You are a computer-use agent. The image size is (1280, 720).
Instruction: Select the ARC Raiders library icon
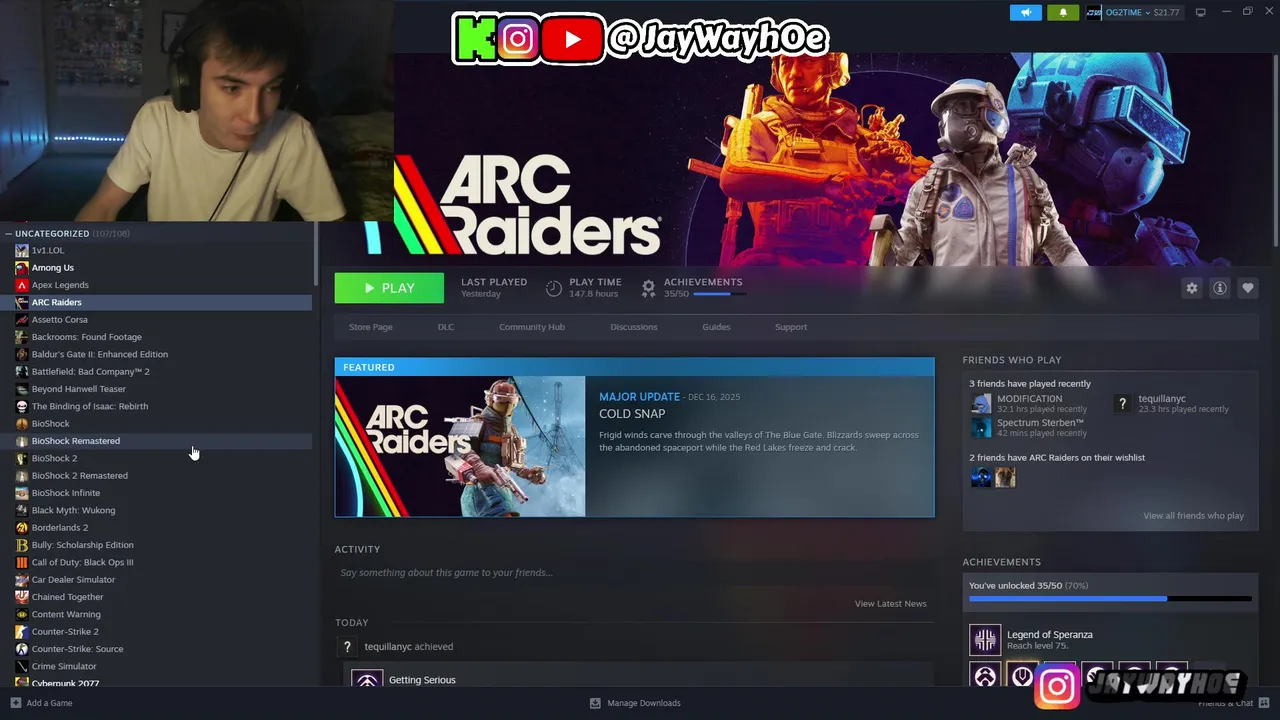pos(22,302)
